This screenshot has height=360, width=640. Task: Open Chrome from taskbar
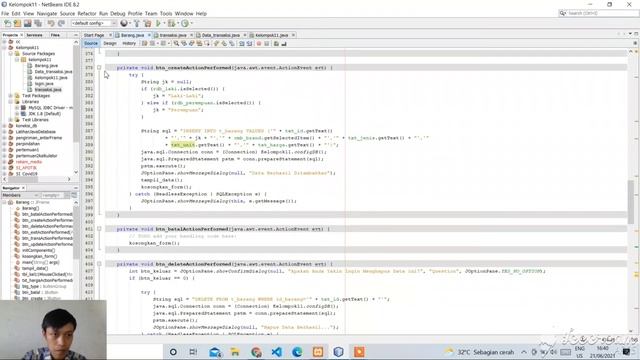[x=256, y=352]
